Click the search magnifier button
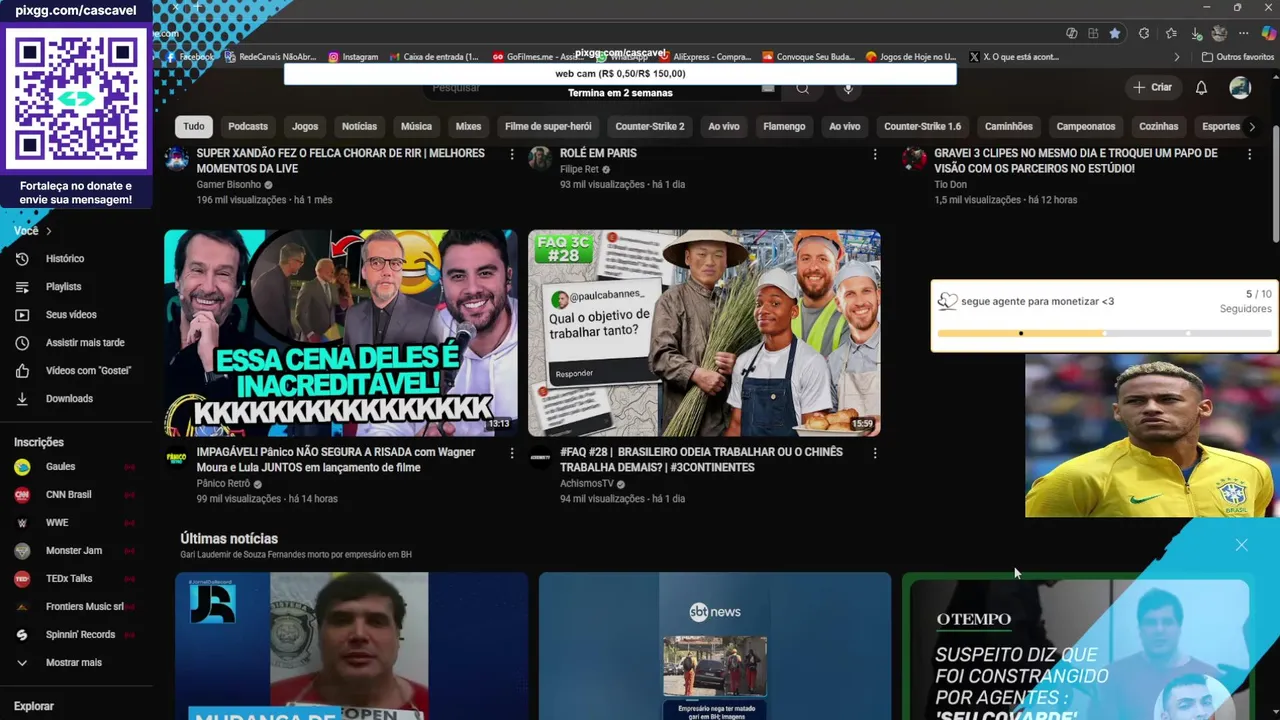 coord(802,89)
